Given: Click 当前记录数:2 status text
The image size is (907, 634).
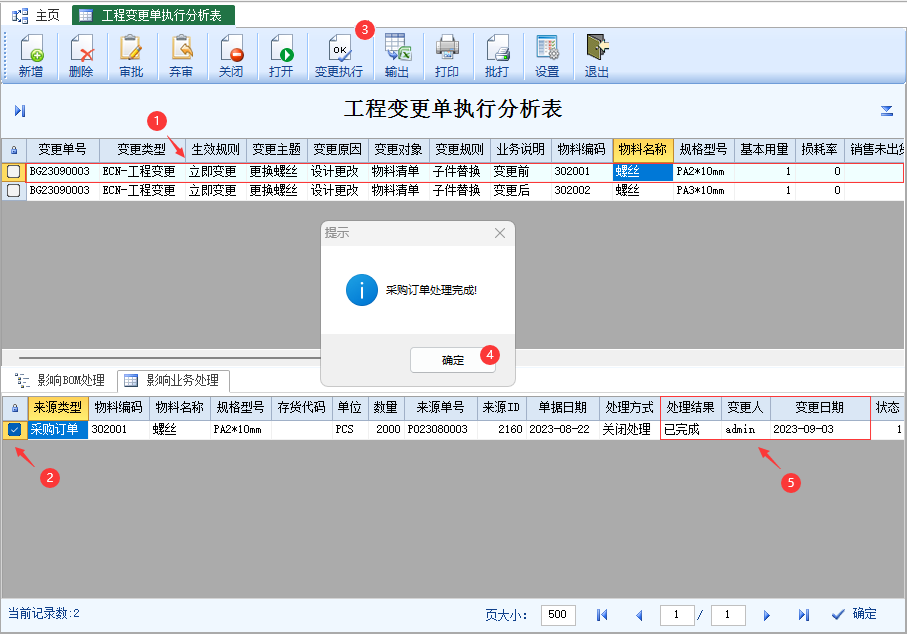Looking at the screenshot, I should (x=44, y=613).
